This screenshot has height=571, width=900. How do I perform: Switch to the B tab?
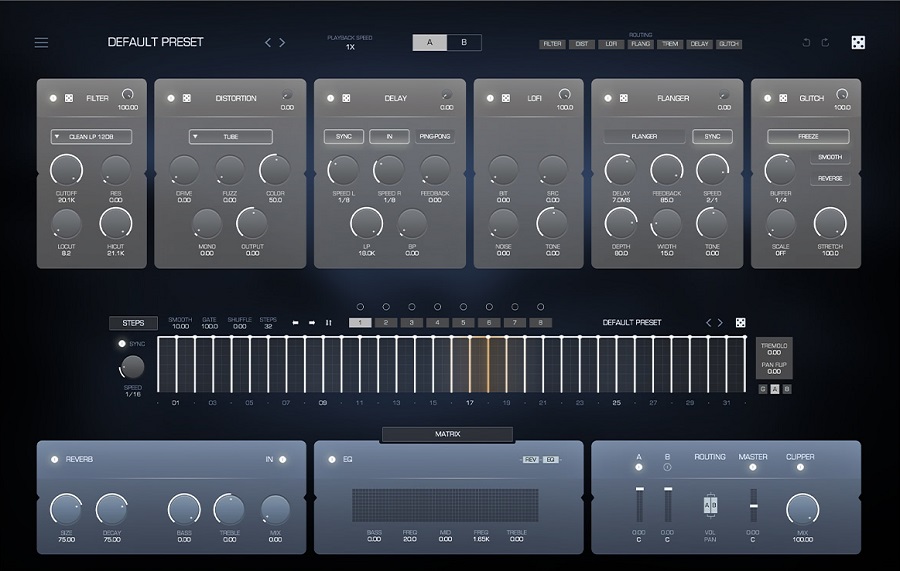pyautogui.click(x=463, y=43)
